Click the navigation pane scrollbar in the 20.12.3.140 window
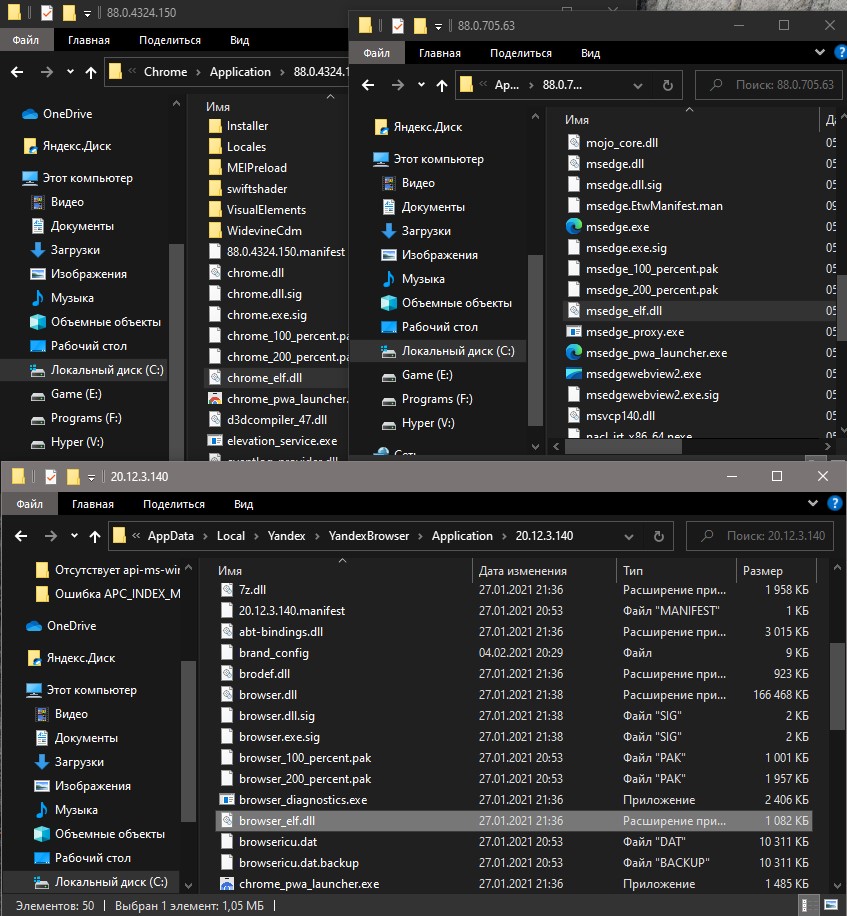847x916 pixels. click(188, 741)
